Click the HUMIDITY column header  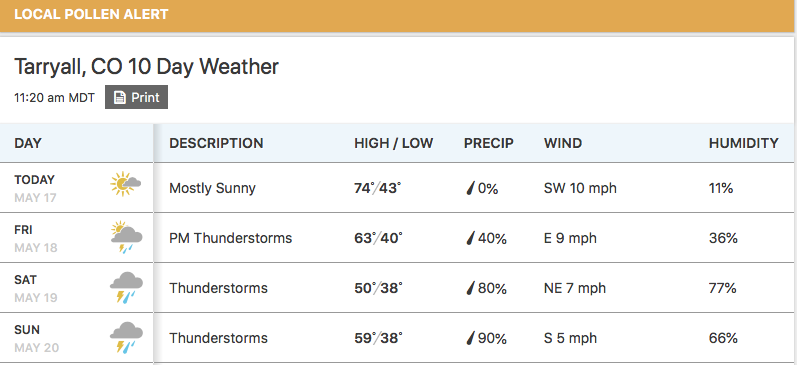(744, 143)
